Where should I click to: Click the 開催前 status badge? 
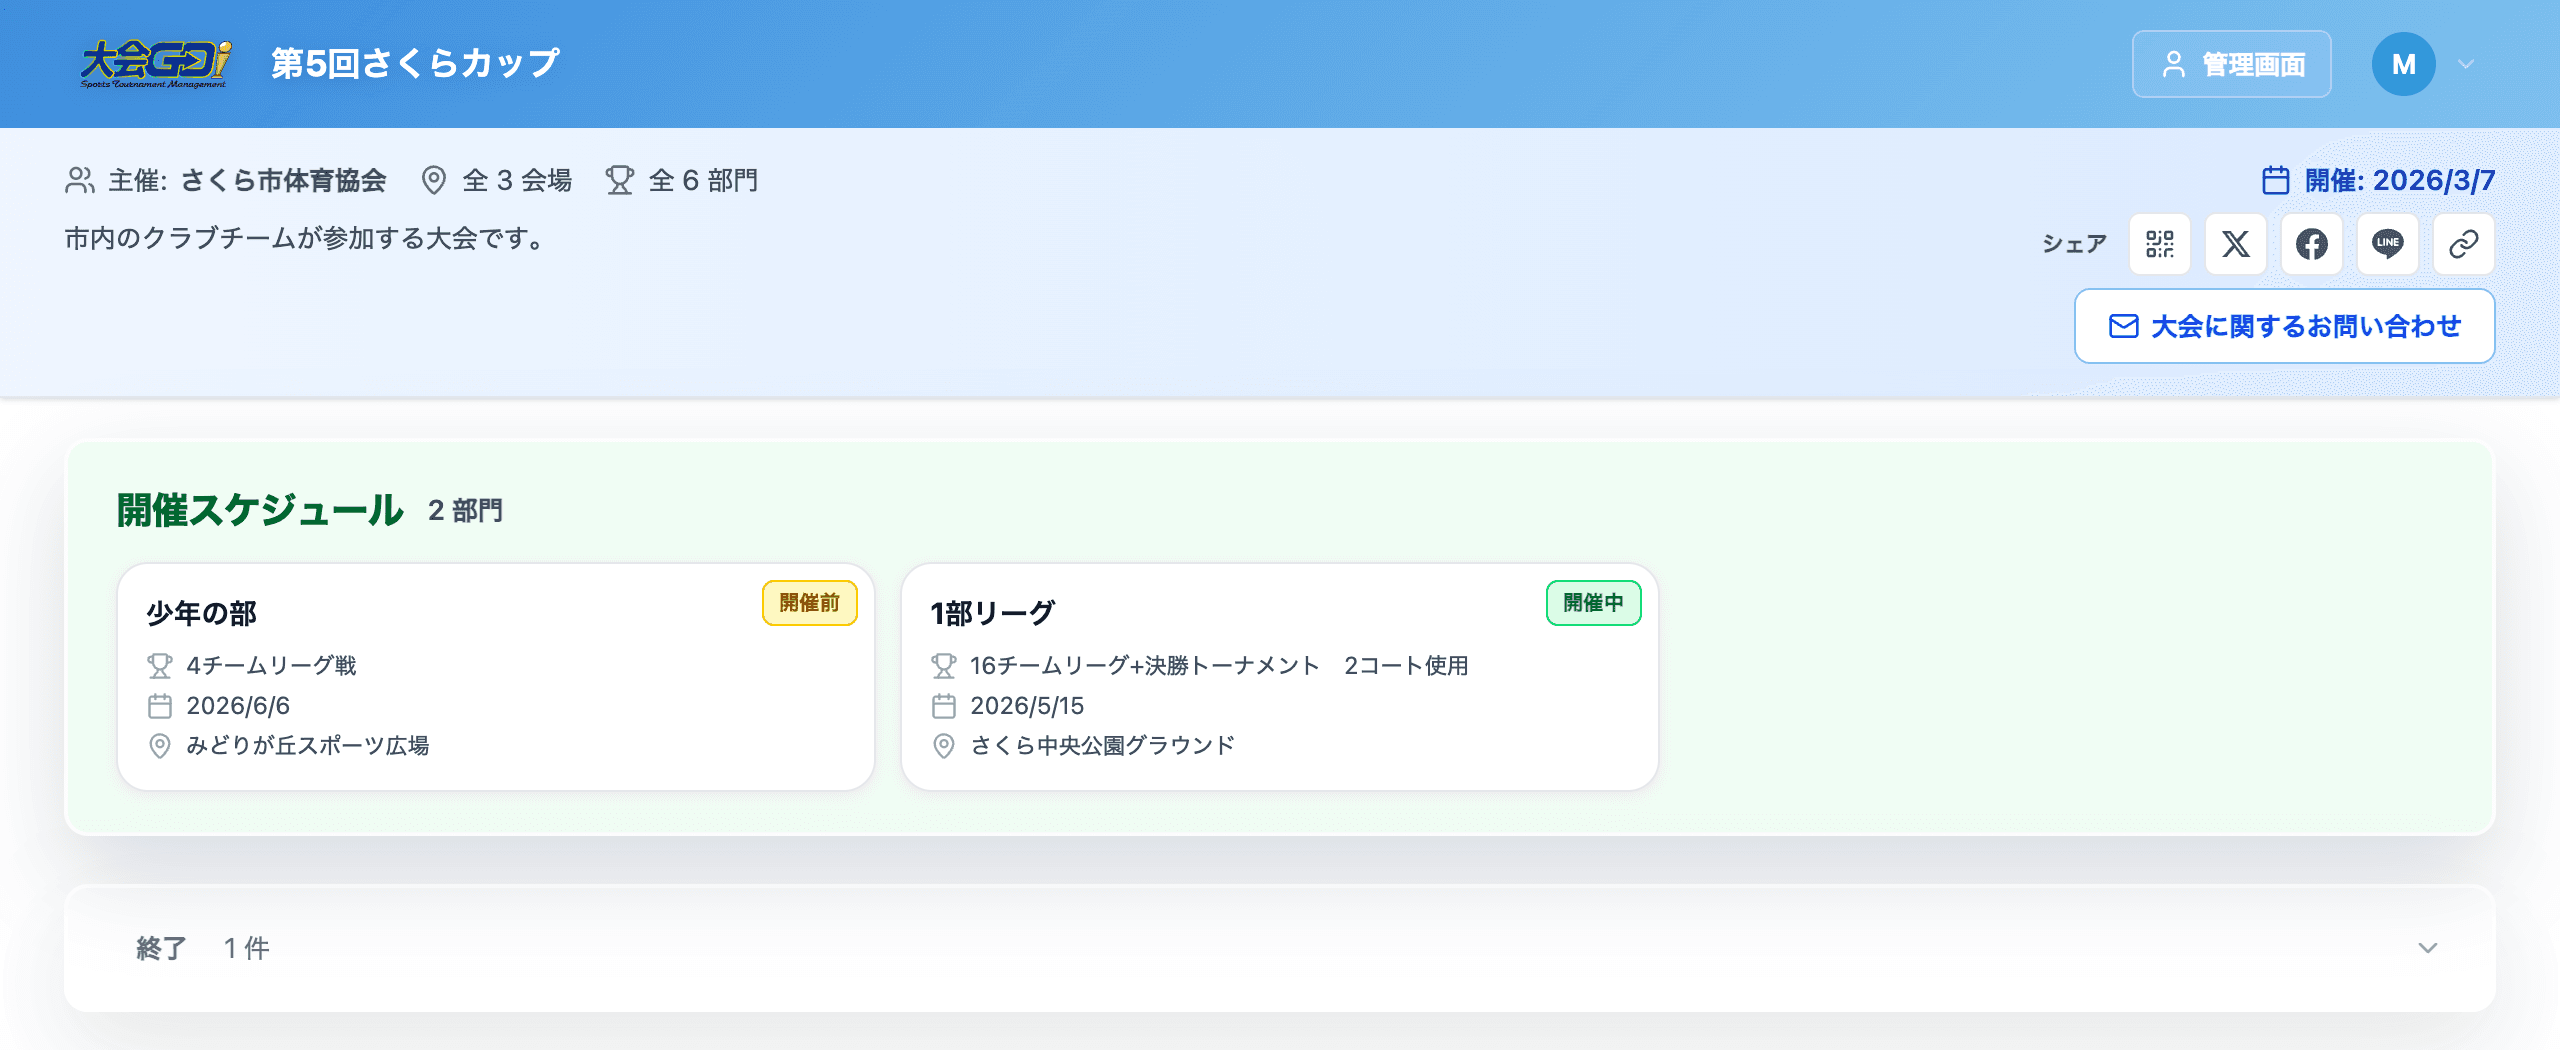coord(809,603)
